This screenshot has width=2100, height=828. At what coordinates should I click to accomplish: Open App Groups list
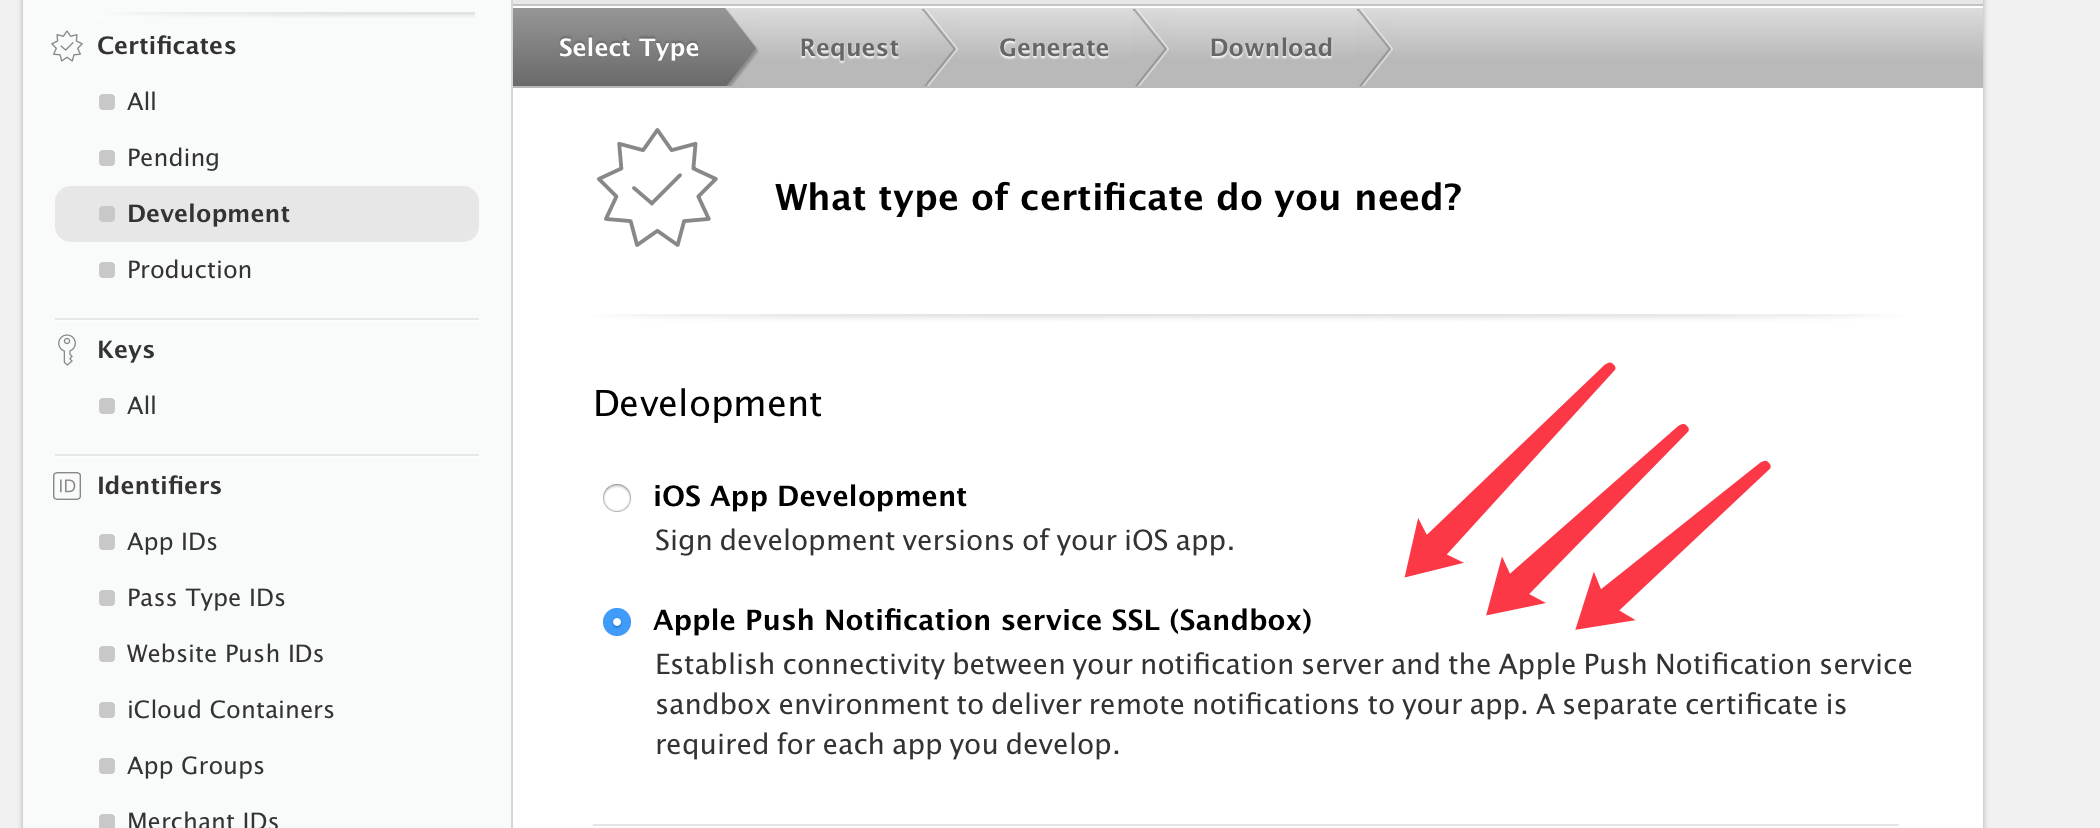[195, 766]
